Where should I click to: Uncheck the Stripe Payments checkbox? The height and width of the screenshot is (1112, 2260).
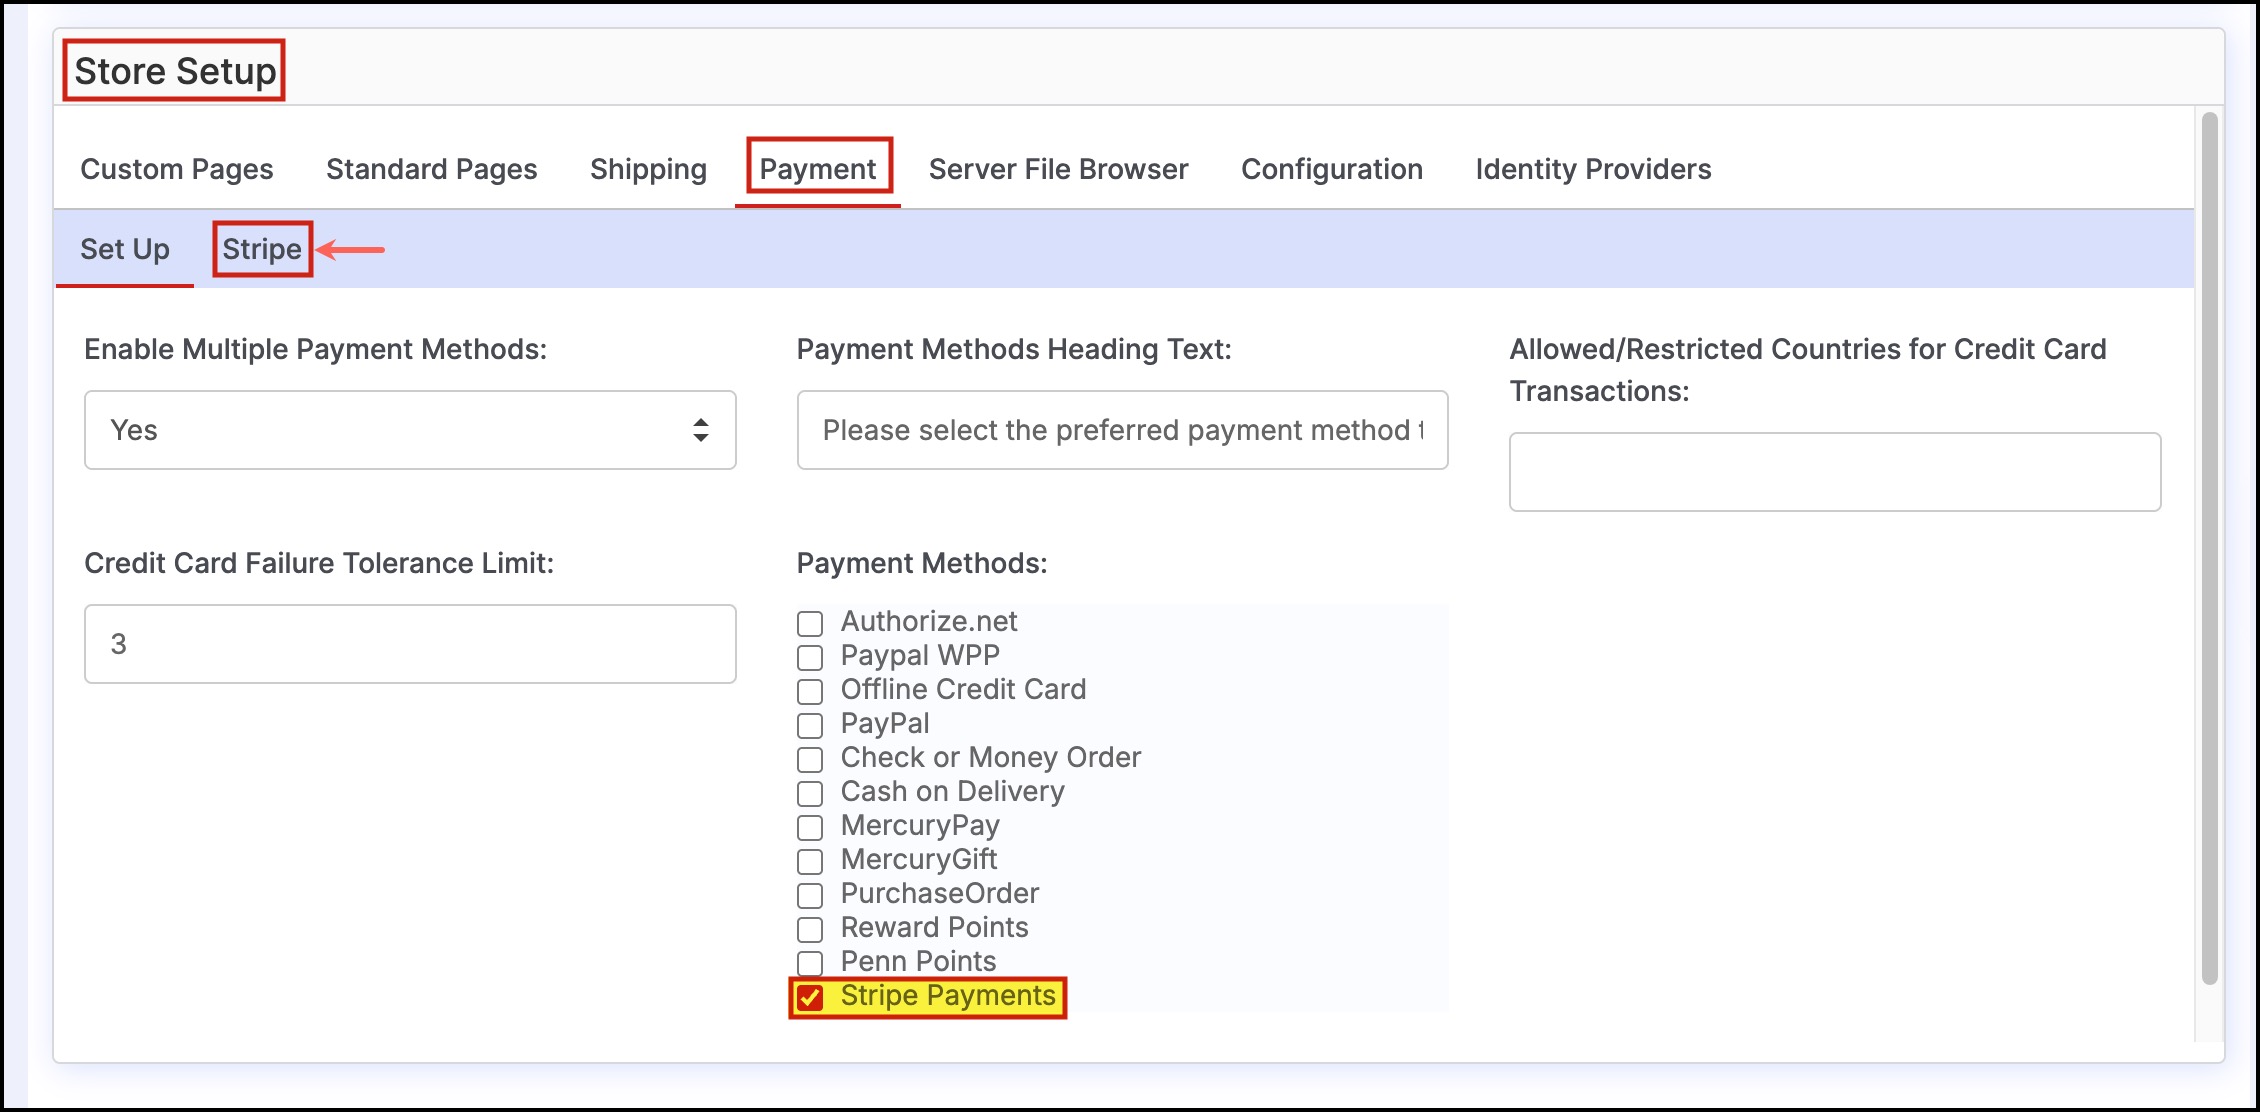[x=810, y=997]
